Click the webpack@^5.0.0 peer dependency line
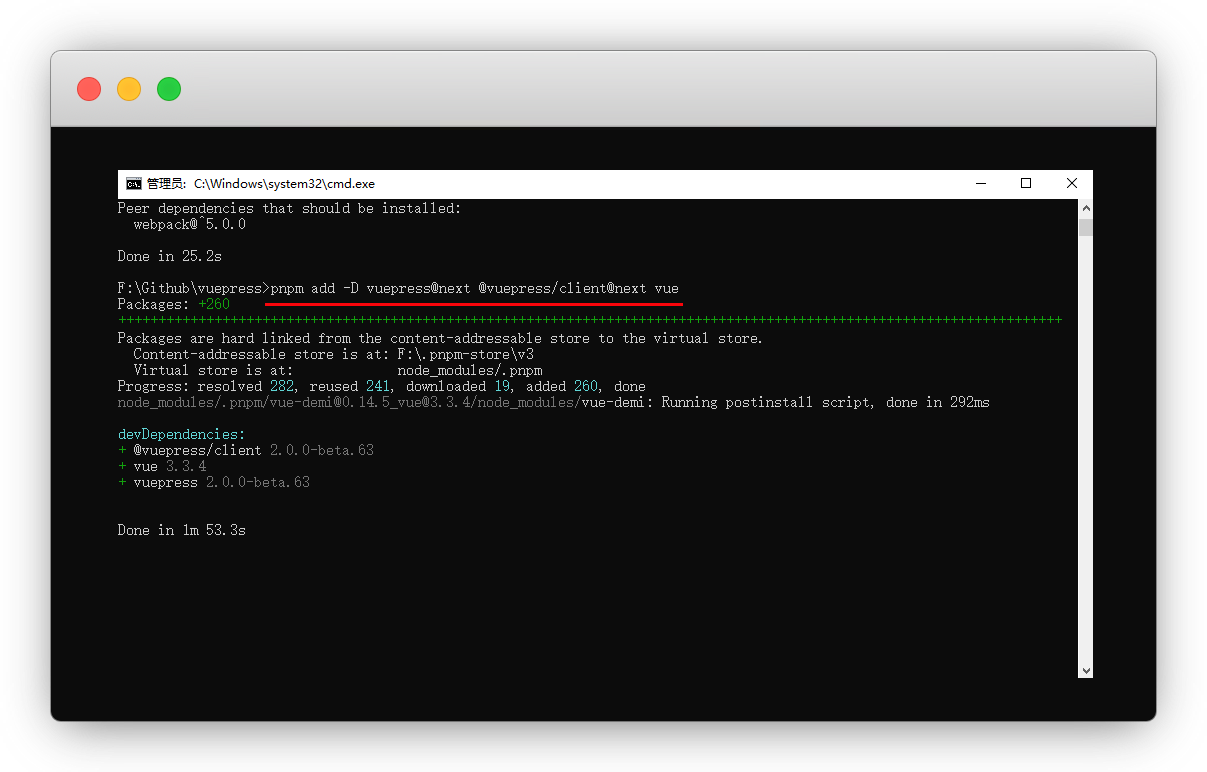Viewport: 1207px width, 772px height. (190, 225)
